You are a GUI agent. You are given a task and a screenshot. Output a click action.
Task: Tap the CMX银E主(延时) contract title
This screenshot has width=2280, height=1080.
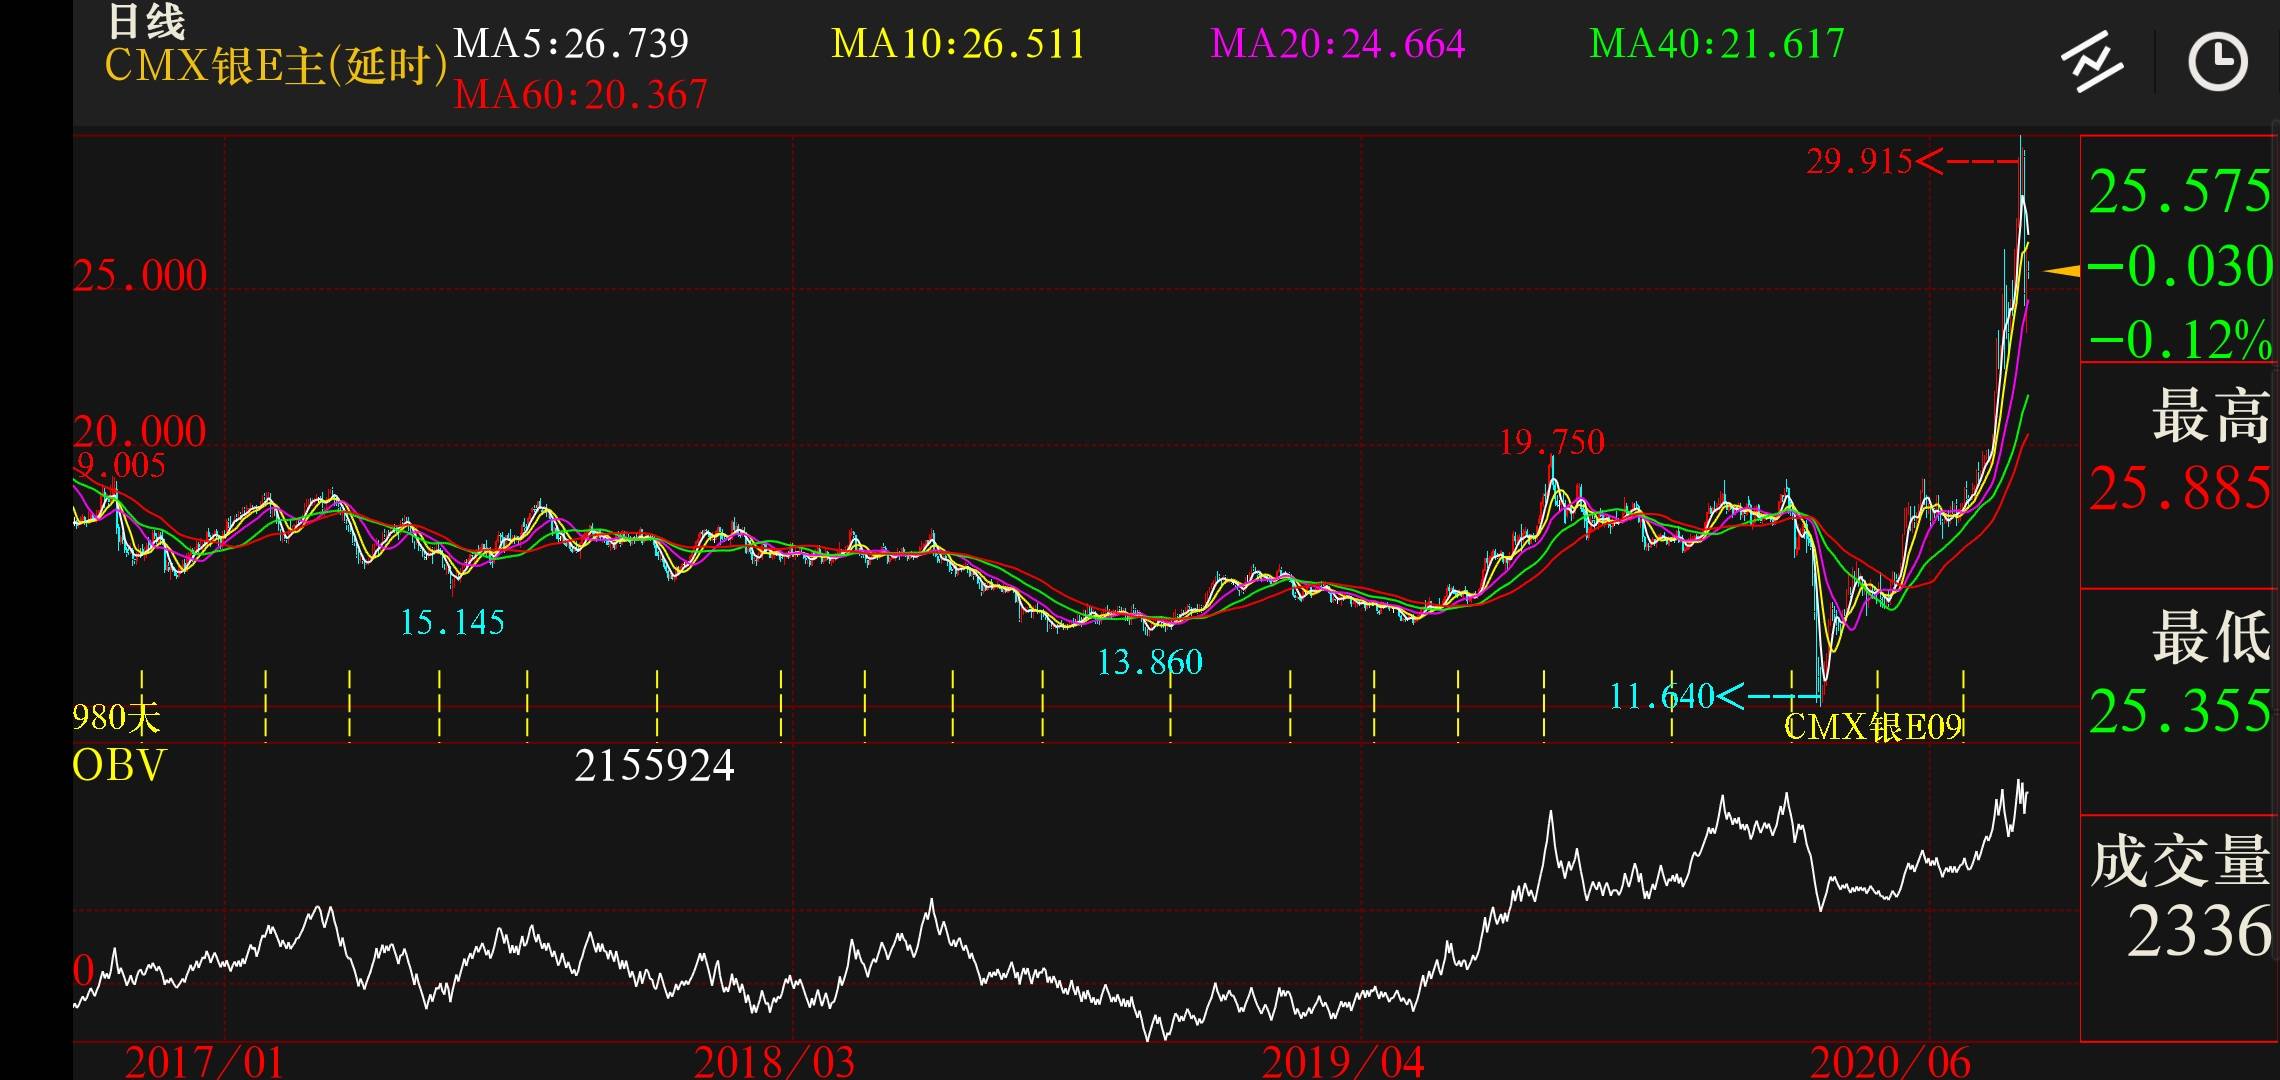(275, 67)
